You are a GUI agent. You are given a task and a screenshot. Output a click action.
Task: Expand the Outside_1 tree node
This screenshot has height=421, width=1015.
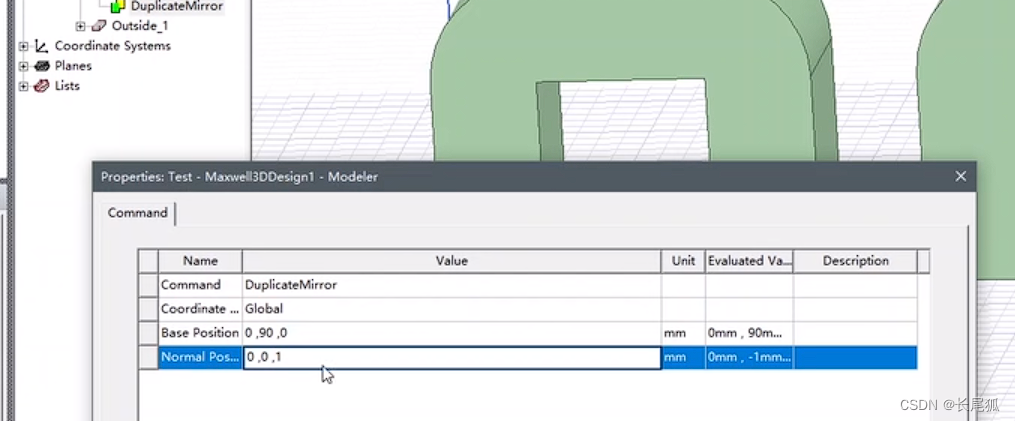(x=81, y=26)
